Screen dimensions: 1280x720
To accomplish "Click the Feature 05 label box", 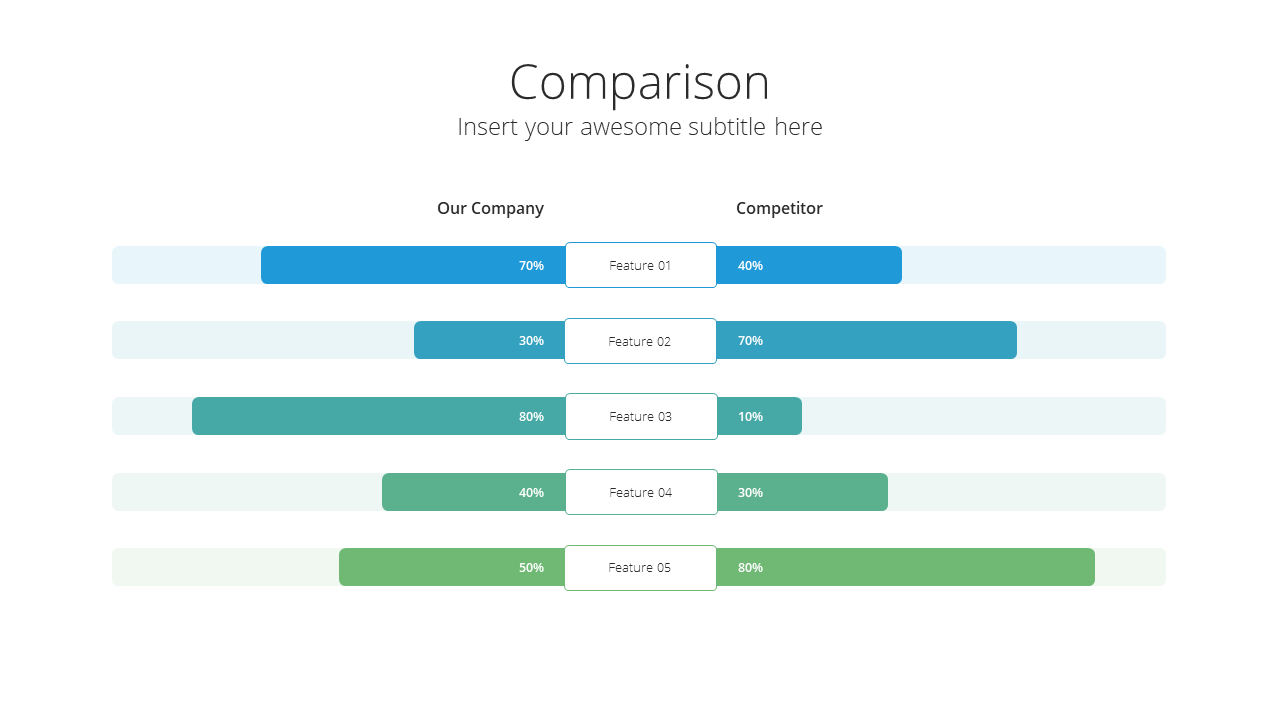I will pos(641,568).
